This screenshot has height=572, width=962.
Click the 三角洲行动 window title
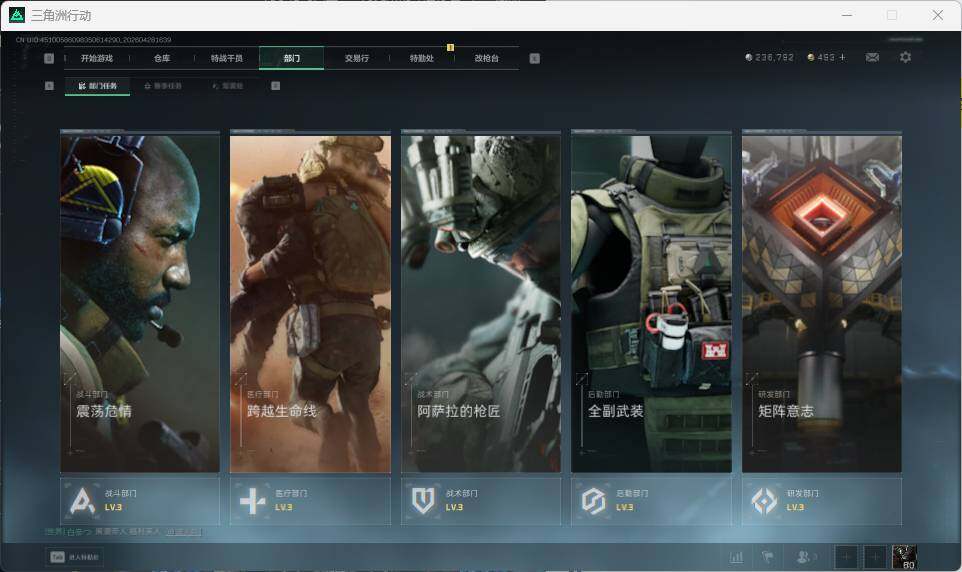point(61,15)
